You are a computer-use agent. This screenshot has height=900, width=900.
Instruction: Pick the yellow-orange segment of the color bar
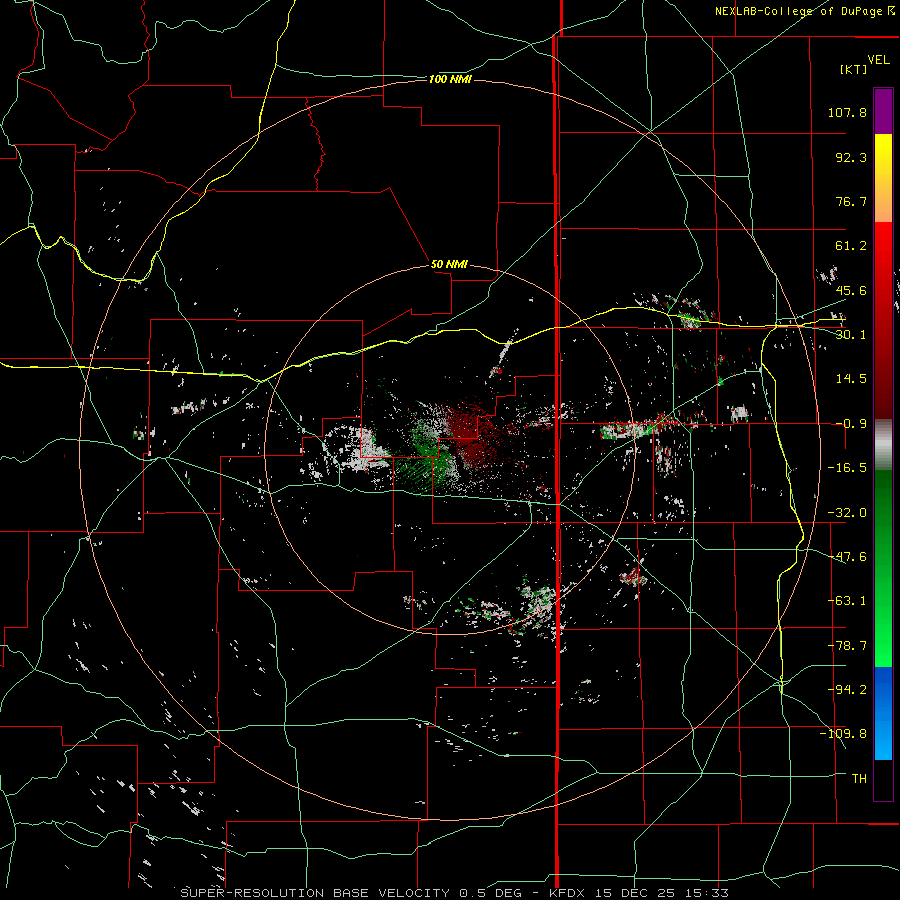pos(883,178)
